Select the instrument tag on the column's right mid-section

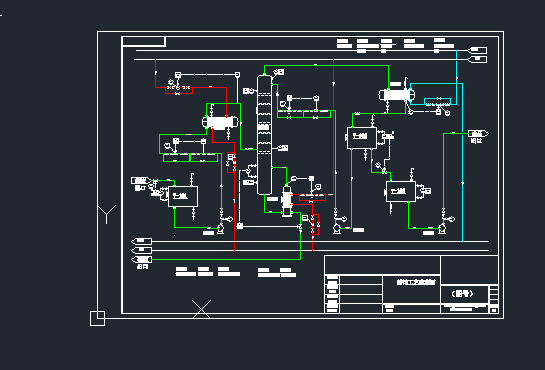tap(283, 148)
